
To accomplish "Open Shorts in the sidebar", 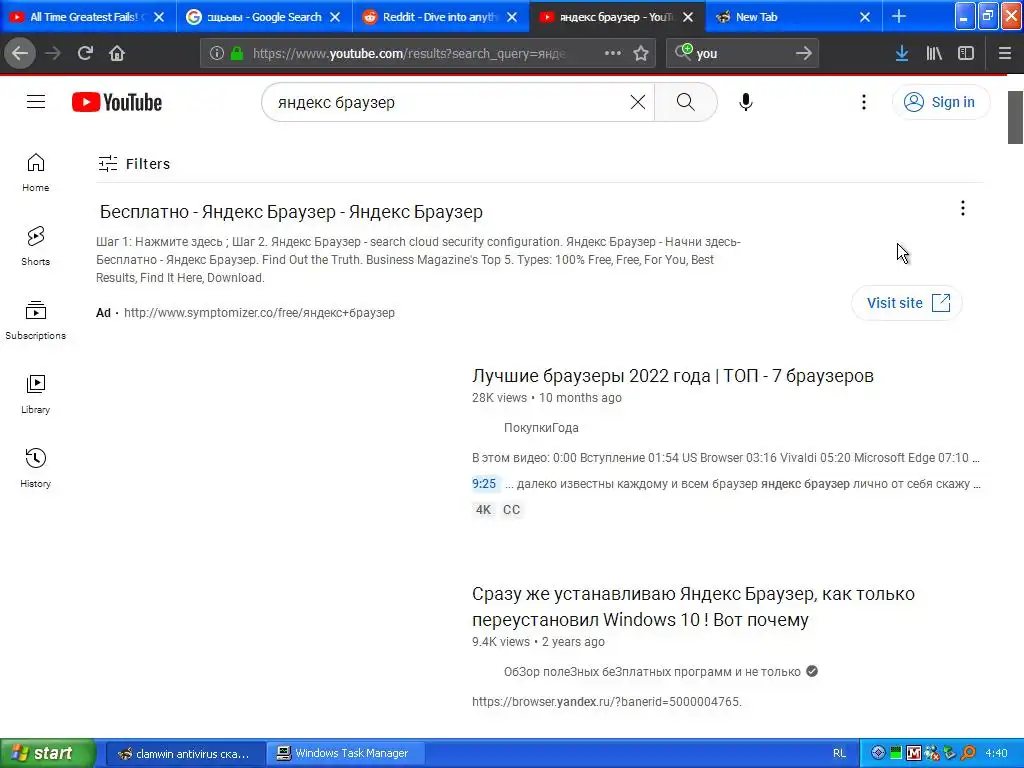I will pyautogui.click(x=35, y=246).
